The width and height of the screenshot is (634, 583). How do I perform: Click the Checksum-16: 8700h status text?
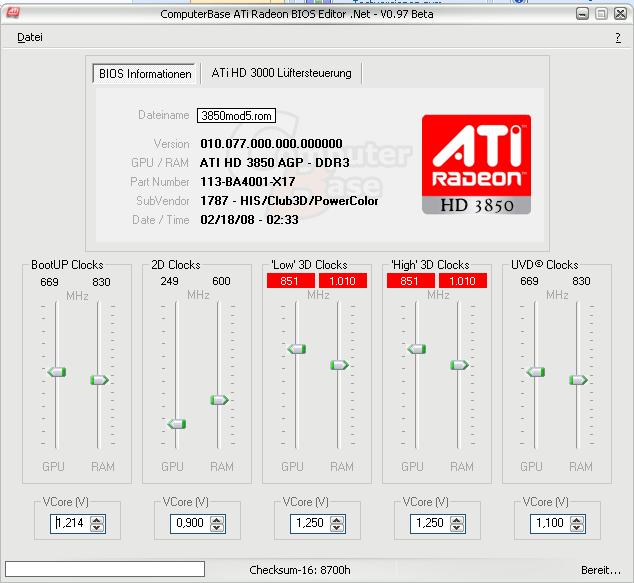tap(300, 570)
